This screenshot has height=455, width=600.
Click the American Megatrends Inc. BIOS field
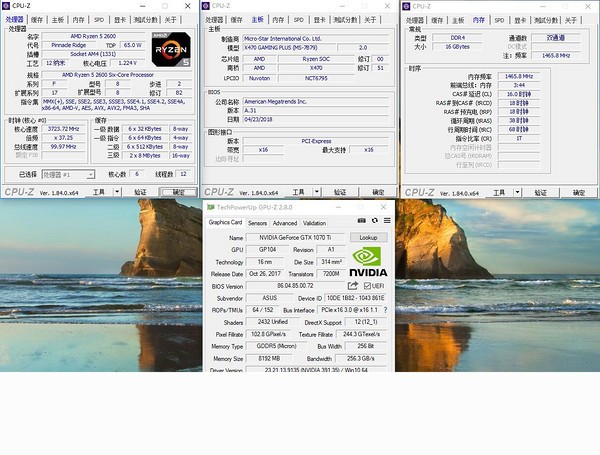316,101
